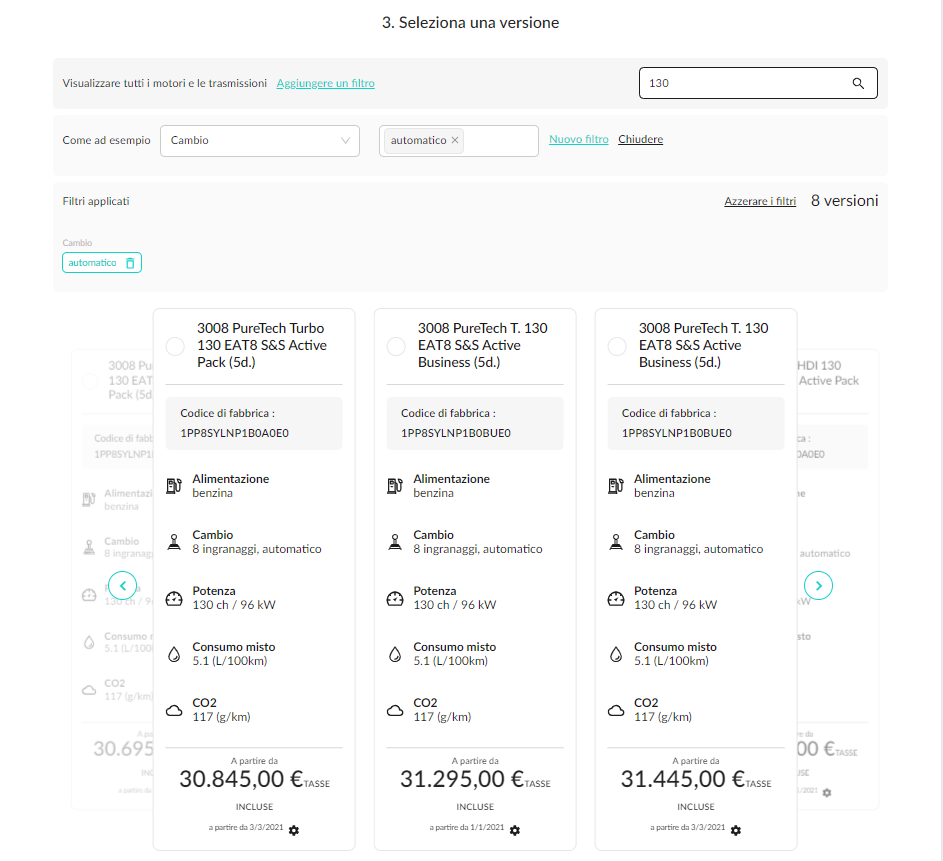Viewport: 943px width, 861px height.
Task: Select the PureTech Turbo 130 Active Pack radio button
Action: click(175, 346)
